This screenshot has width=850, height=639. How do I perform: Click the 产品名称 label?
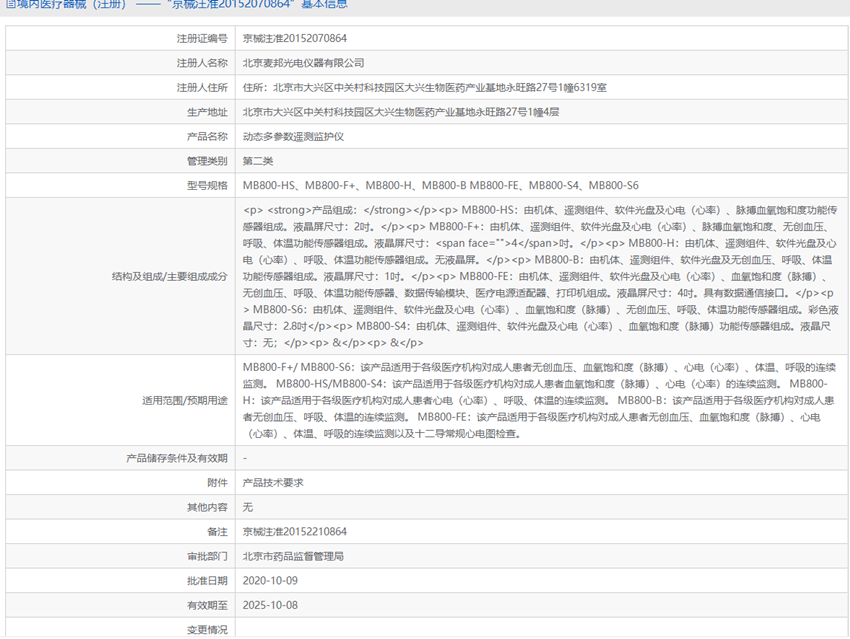click(x=207, y=137)
